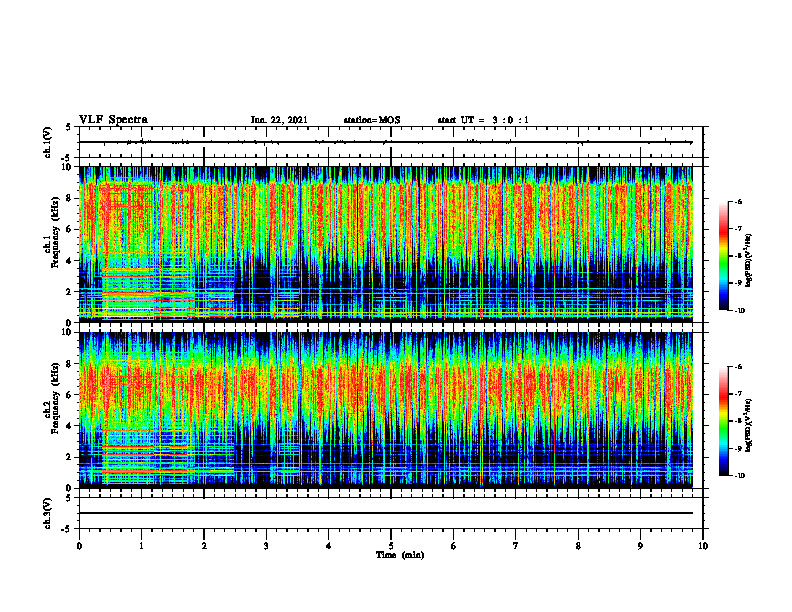The width and height of the screenshot is (792, 612).
Task: Click the ch.2 spectrogram color bar
Action: pos(723,421)
